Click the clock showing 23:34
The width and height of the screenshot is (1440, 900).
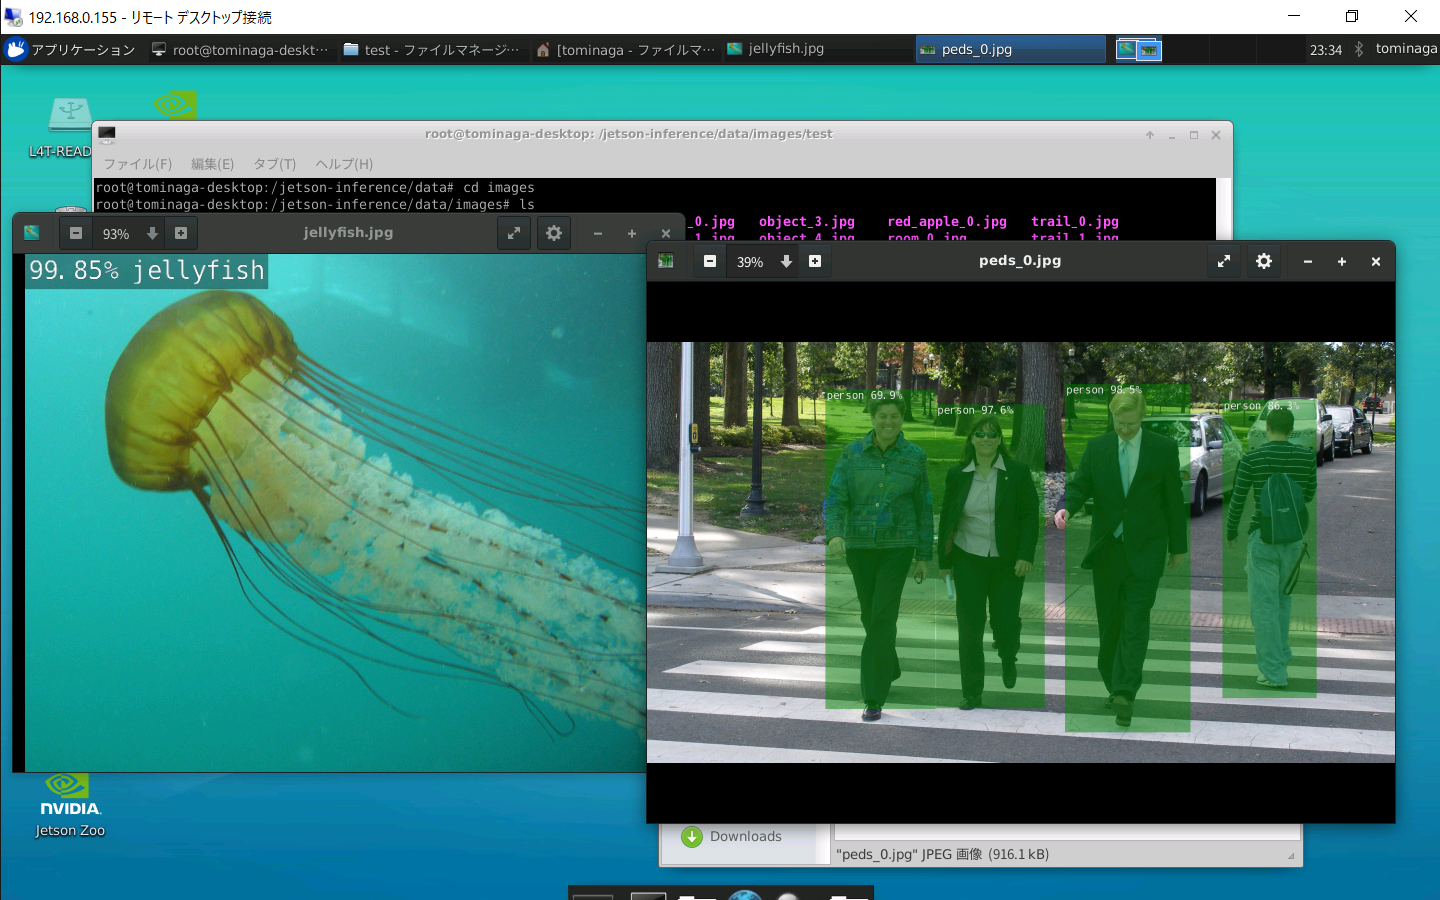coord(1325,48)
